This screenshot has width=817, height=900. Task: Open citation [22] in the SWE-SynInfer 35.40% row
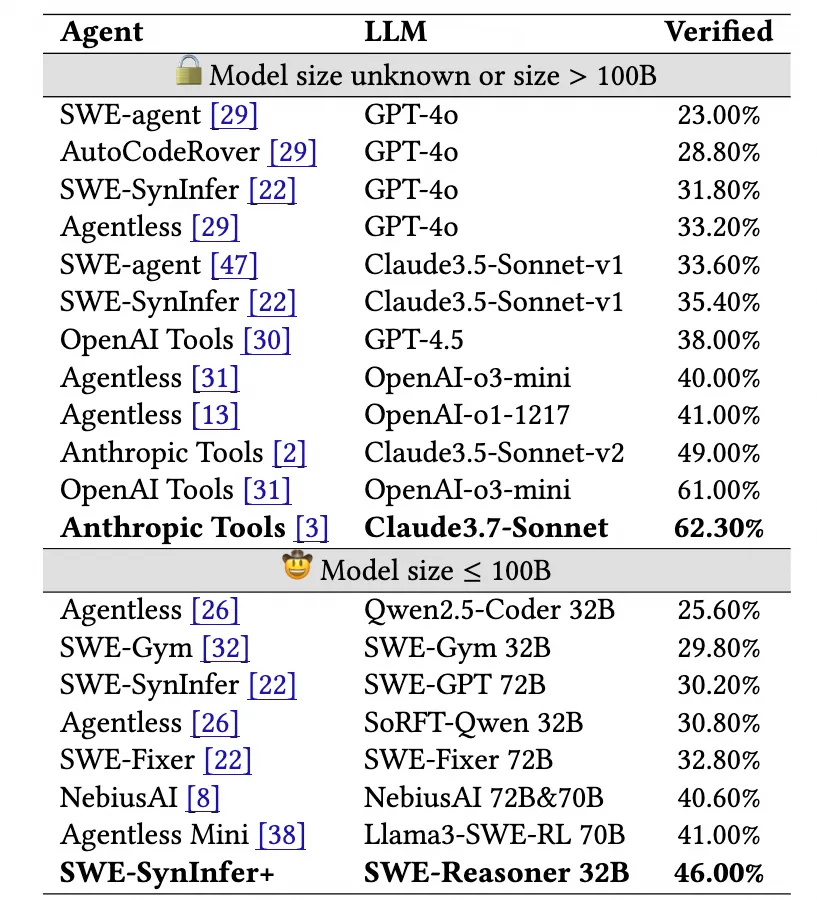[x=272, y=302]
